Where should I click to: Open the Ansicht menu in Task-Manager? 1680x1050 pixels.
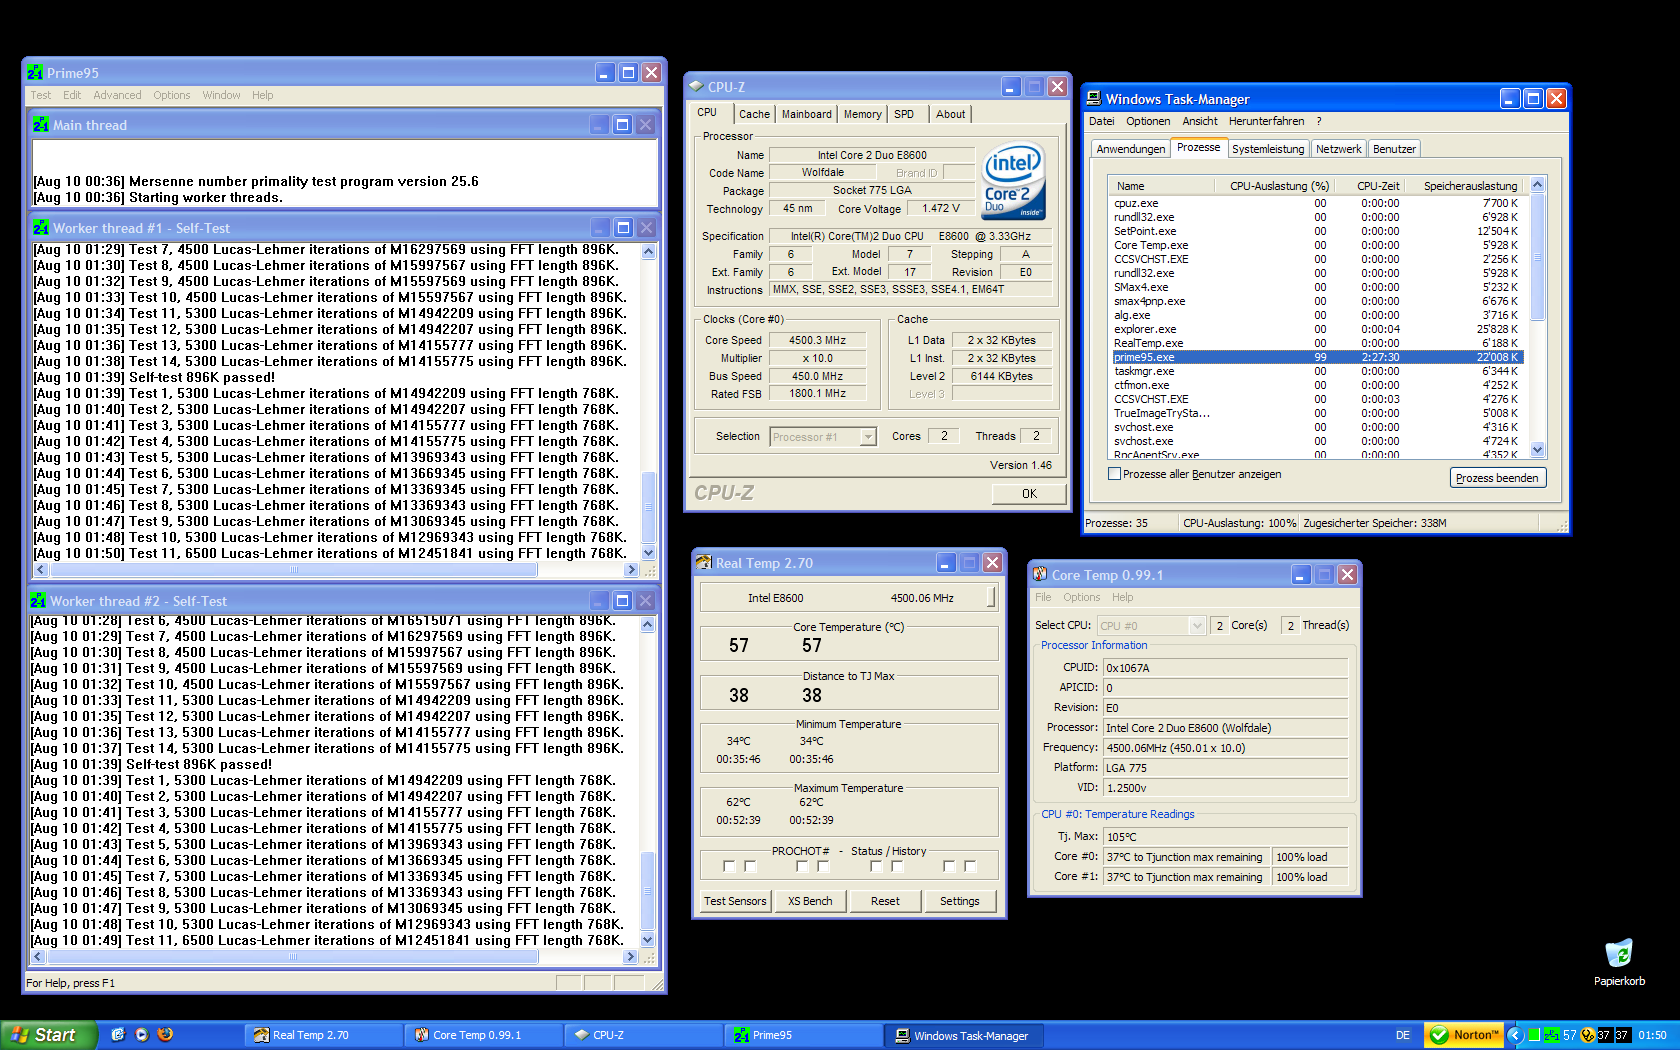point(1200,121)
